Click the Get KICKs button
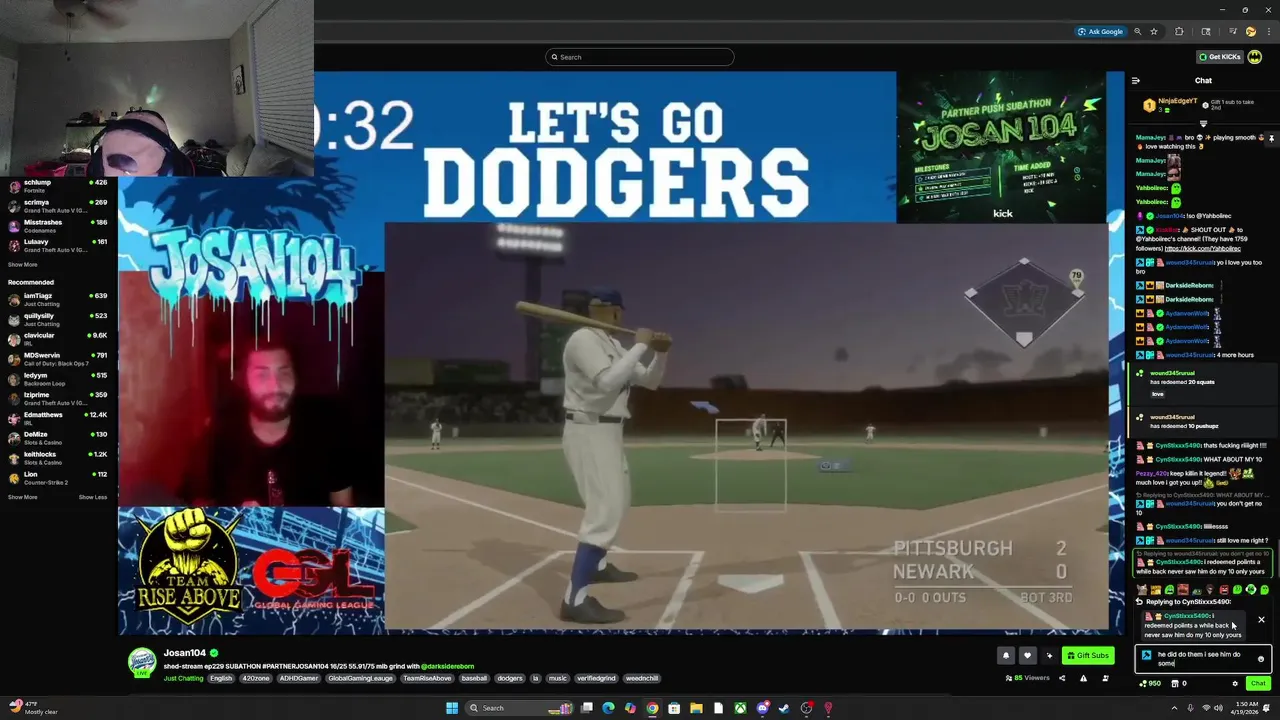This screenshot has width=1280, height=720. pyautogui.click(x=1219, y=57)
